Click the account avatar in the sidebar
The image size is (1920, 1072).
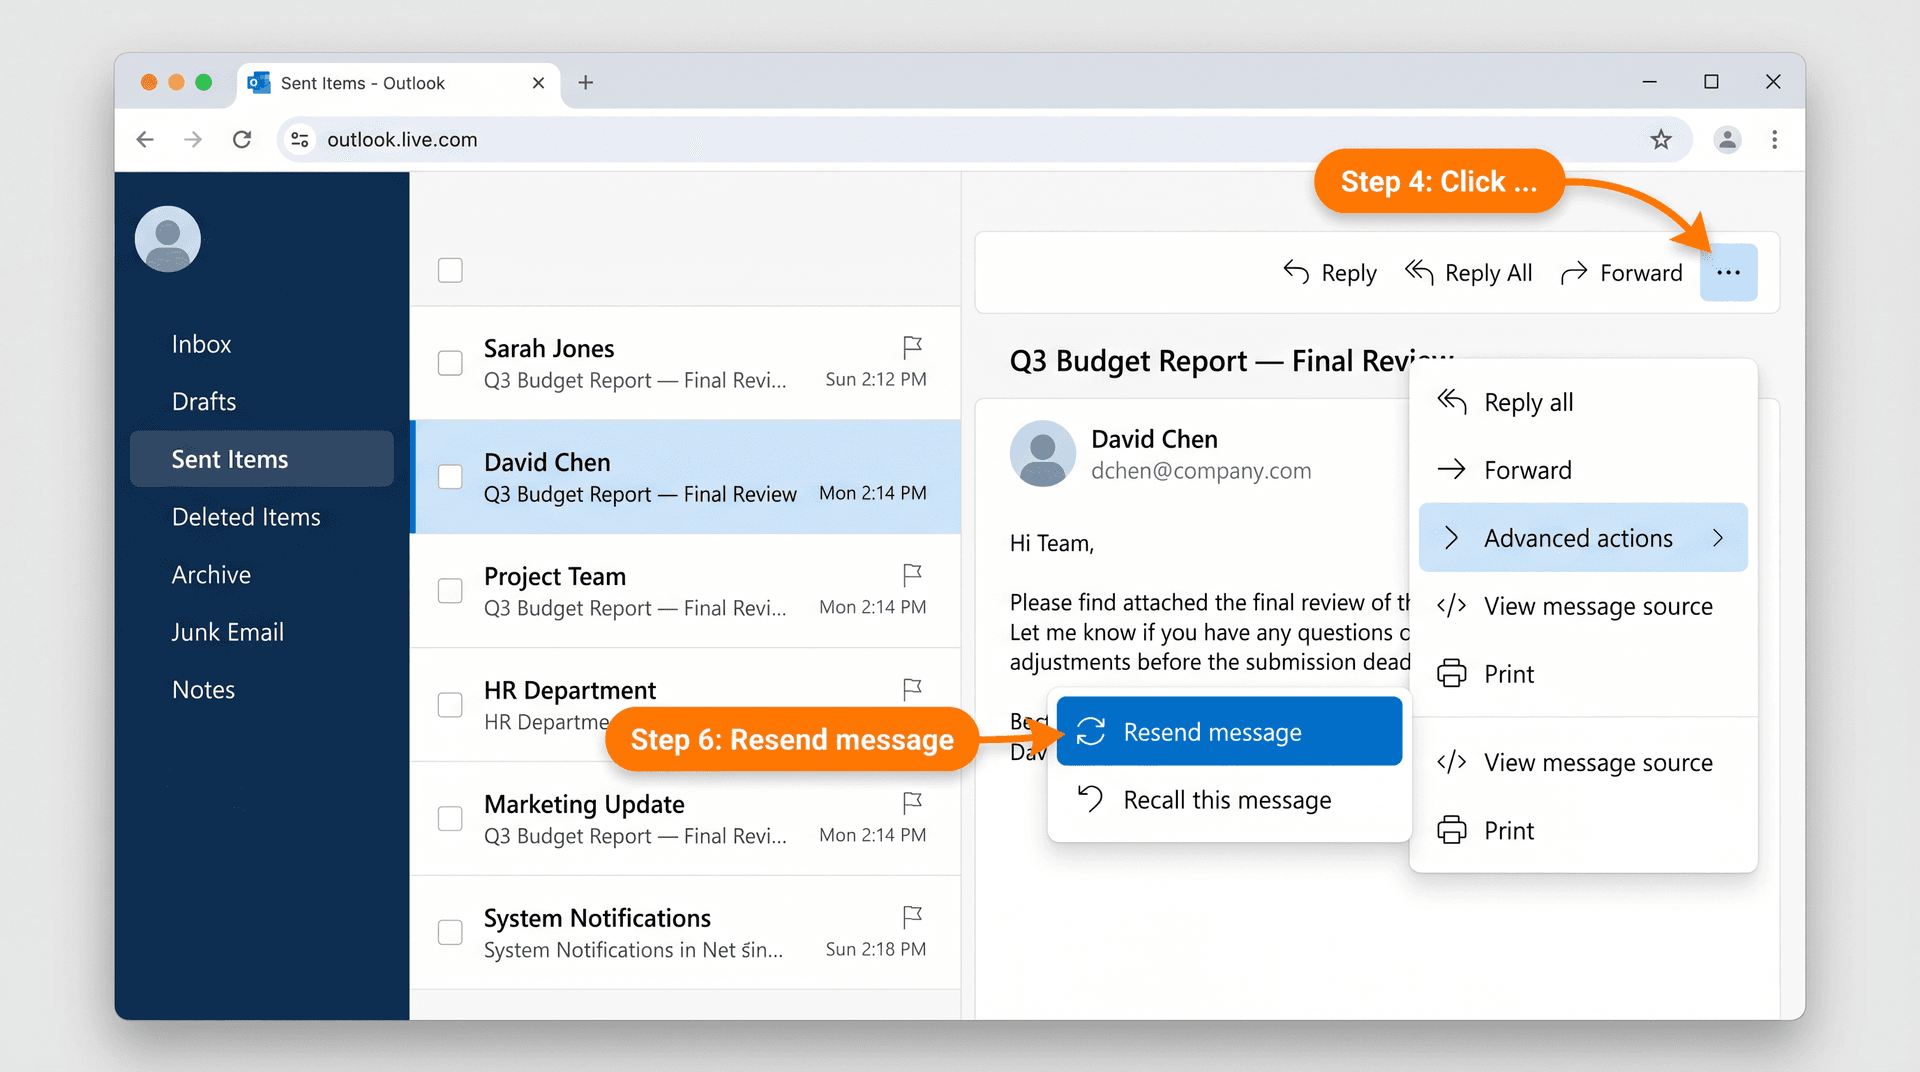167,239
